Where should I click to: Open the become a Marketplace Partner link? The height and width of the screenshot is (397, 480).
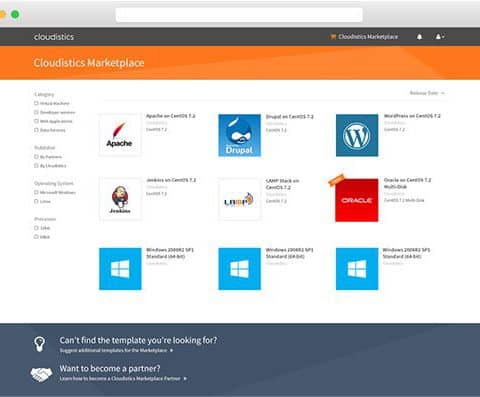[x=123, y=379]
